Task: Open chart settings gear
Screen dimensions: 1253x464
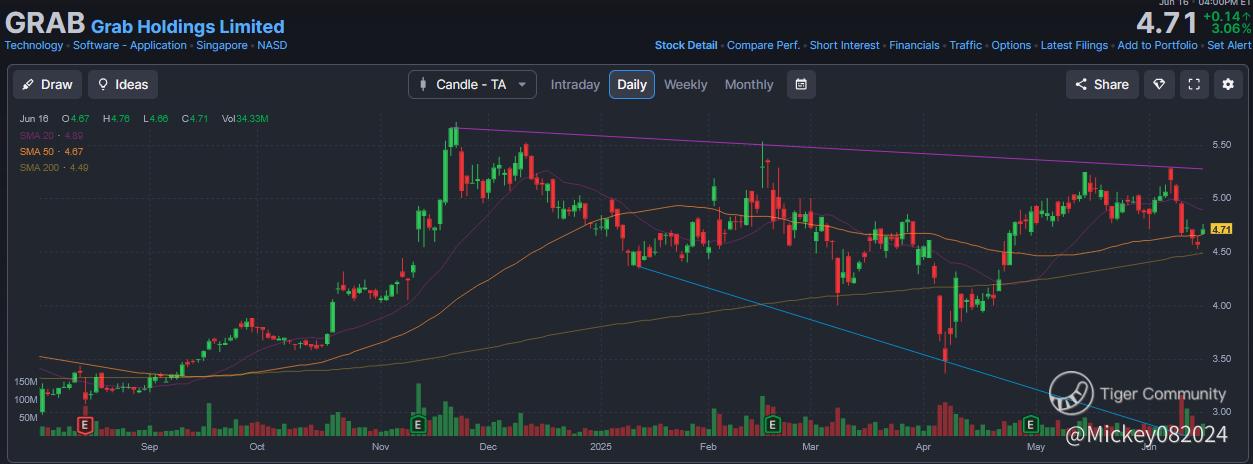Action: coord(1228,84)
